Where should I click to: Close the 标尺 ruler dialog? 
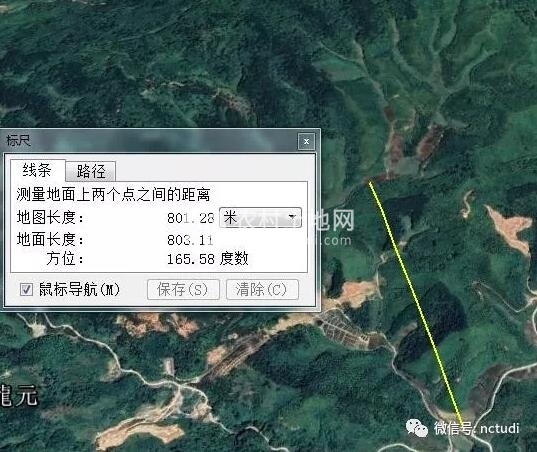pyautogui.click(x=306, y=141)
